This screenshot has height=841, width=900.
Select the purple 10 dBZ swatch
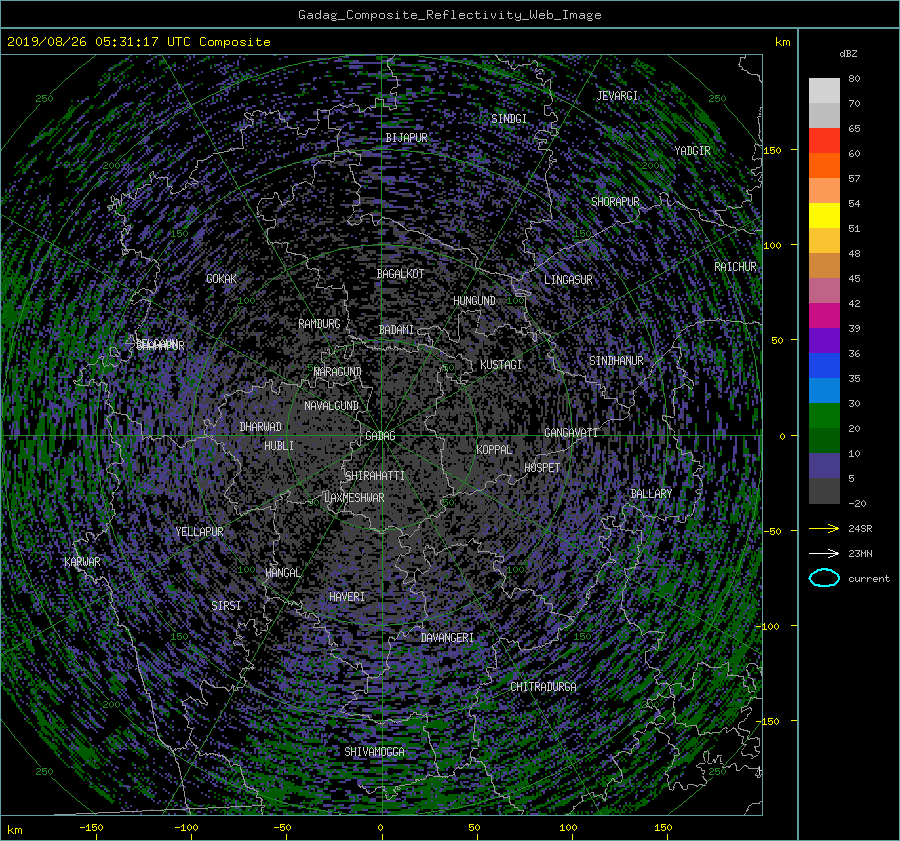(824, 465)
